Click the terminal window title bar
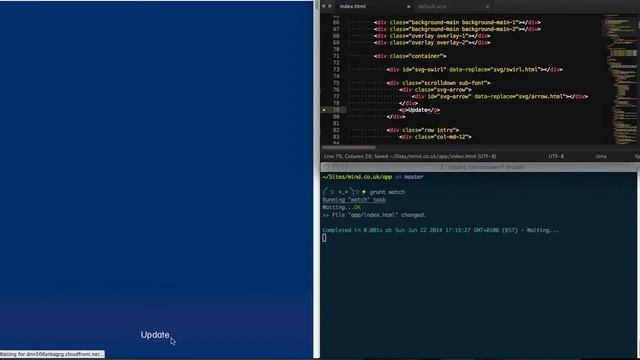Screen dimensions: 640x360 480,167
